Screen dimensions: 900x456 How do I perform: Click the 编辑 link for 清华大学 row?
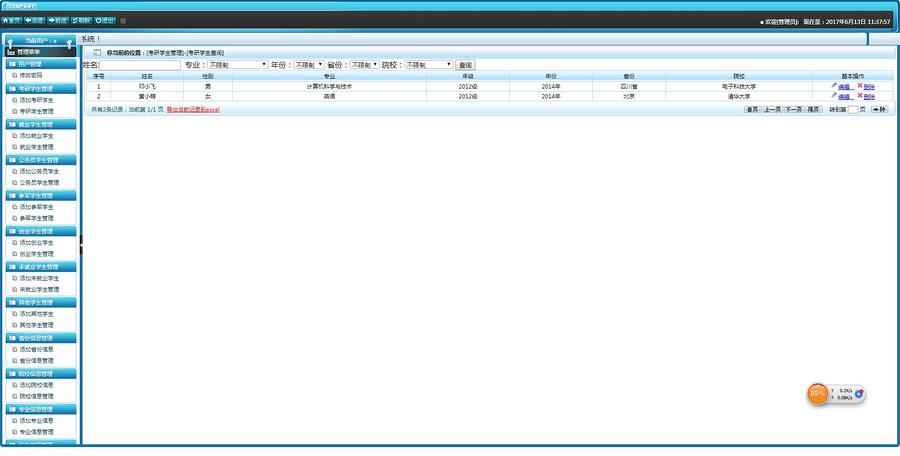point(844,96)
